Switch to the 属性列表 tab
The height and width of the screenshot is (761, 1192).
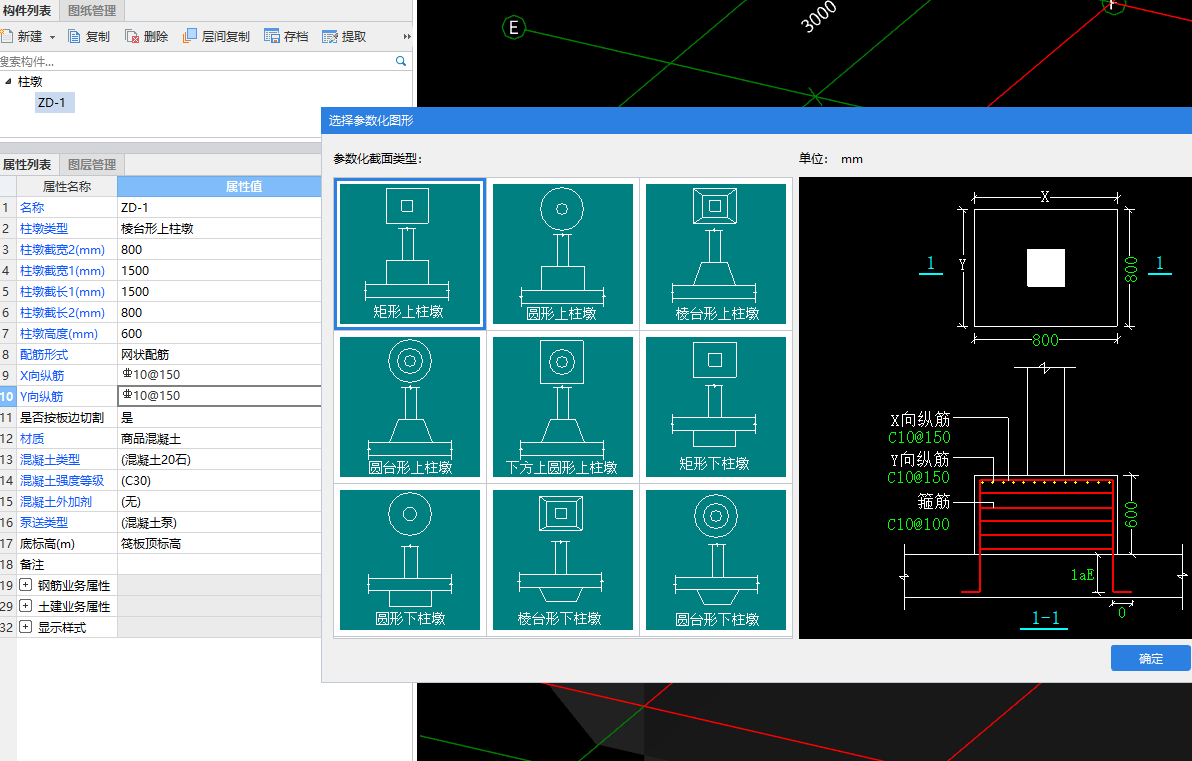(x=28, y=164)
